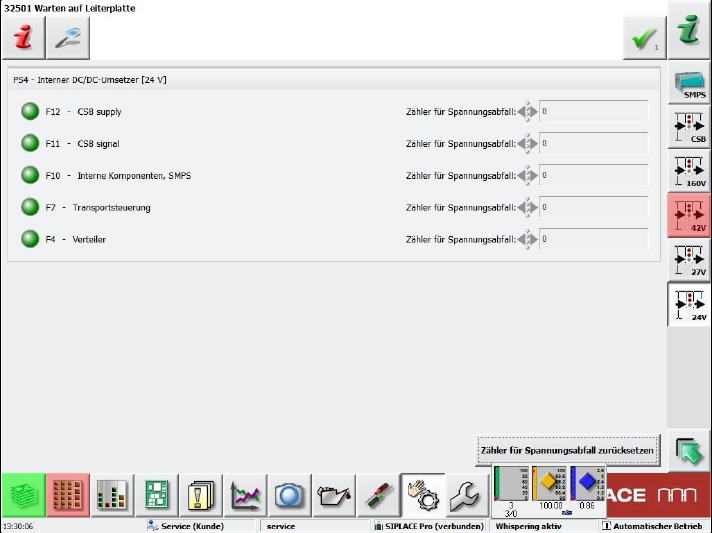This screenshot has width=712, height=533.
Task: Click the stepper arrows for F7 Transportsteuerung
Action: (527, 207)
